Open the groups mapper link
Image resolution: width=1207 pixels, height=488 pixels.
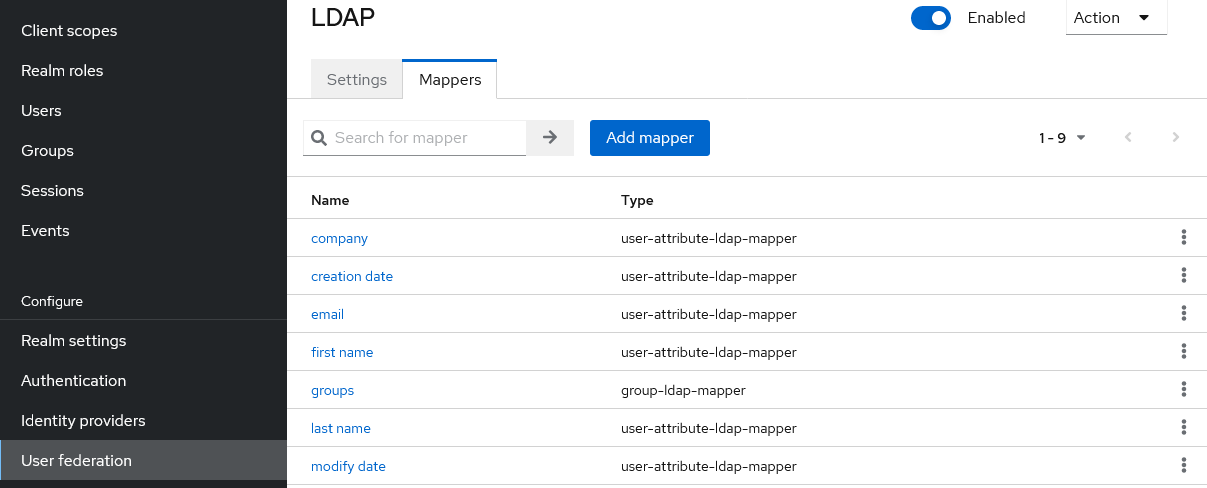(x=333, y=390)
